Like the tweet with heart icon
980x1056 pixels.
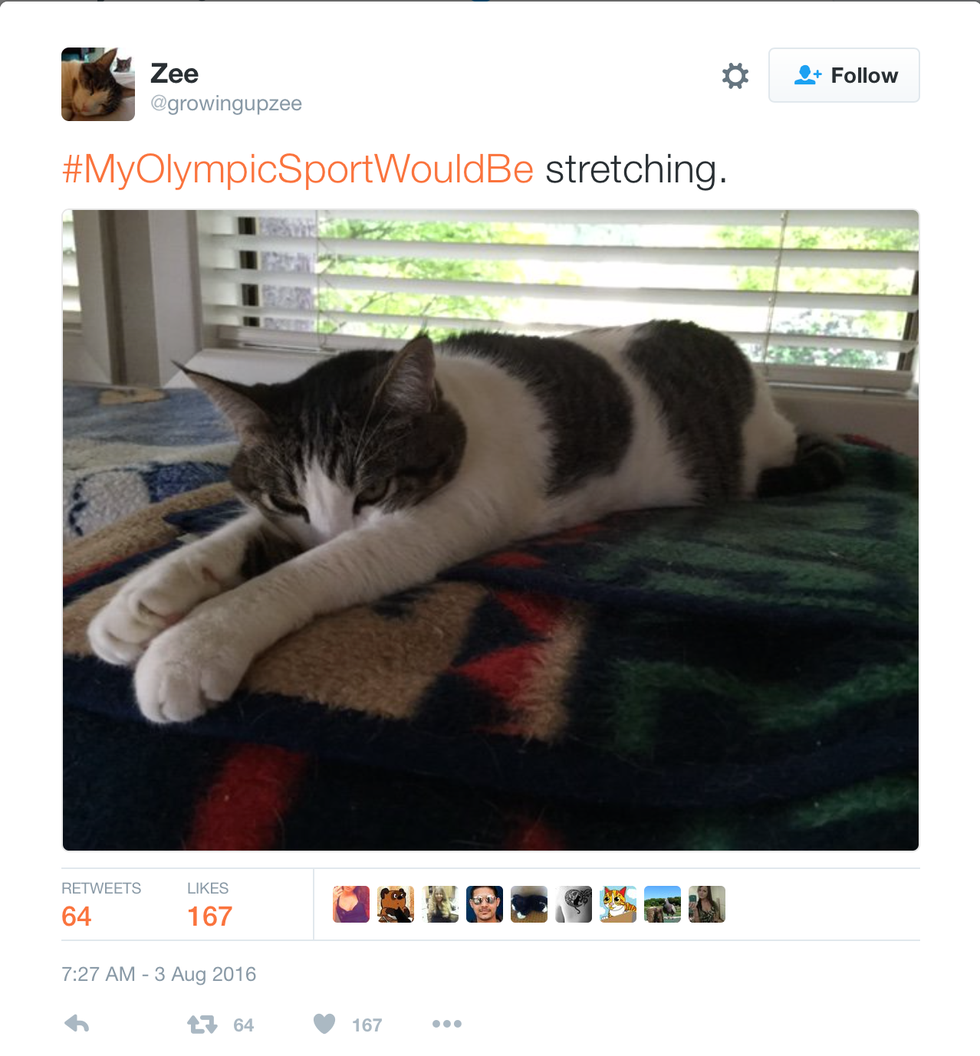(325, 1024)
